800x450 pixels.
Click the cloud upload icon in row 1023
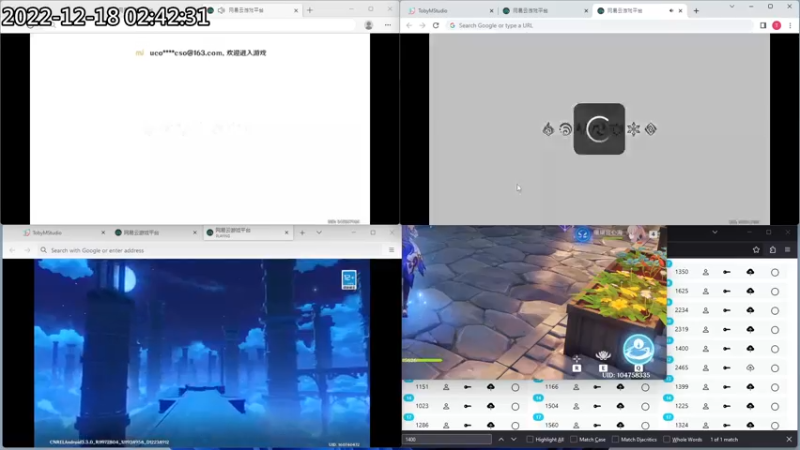tap(490, 406)
